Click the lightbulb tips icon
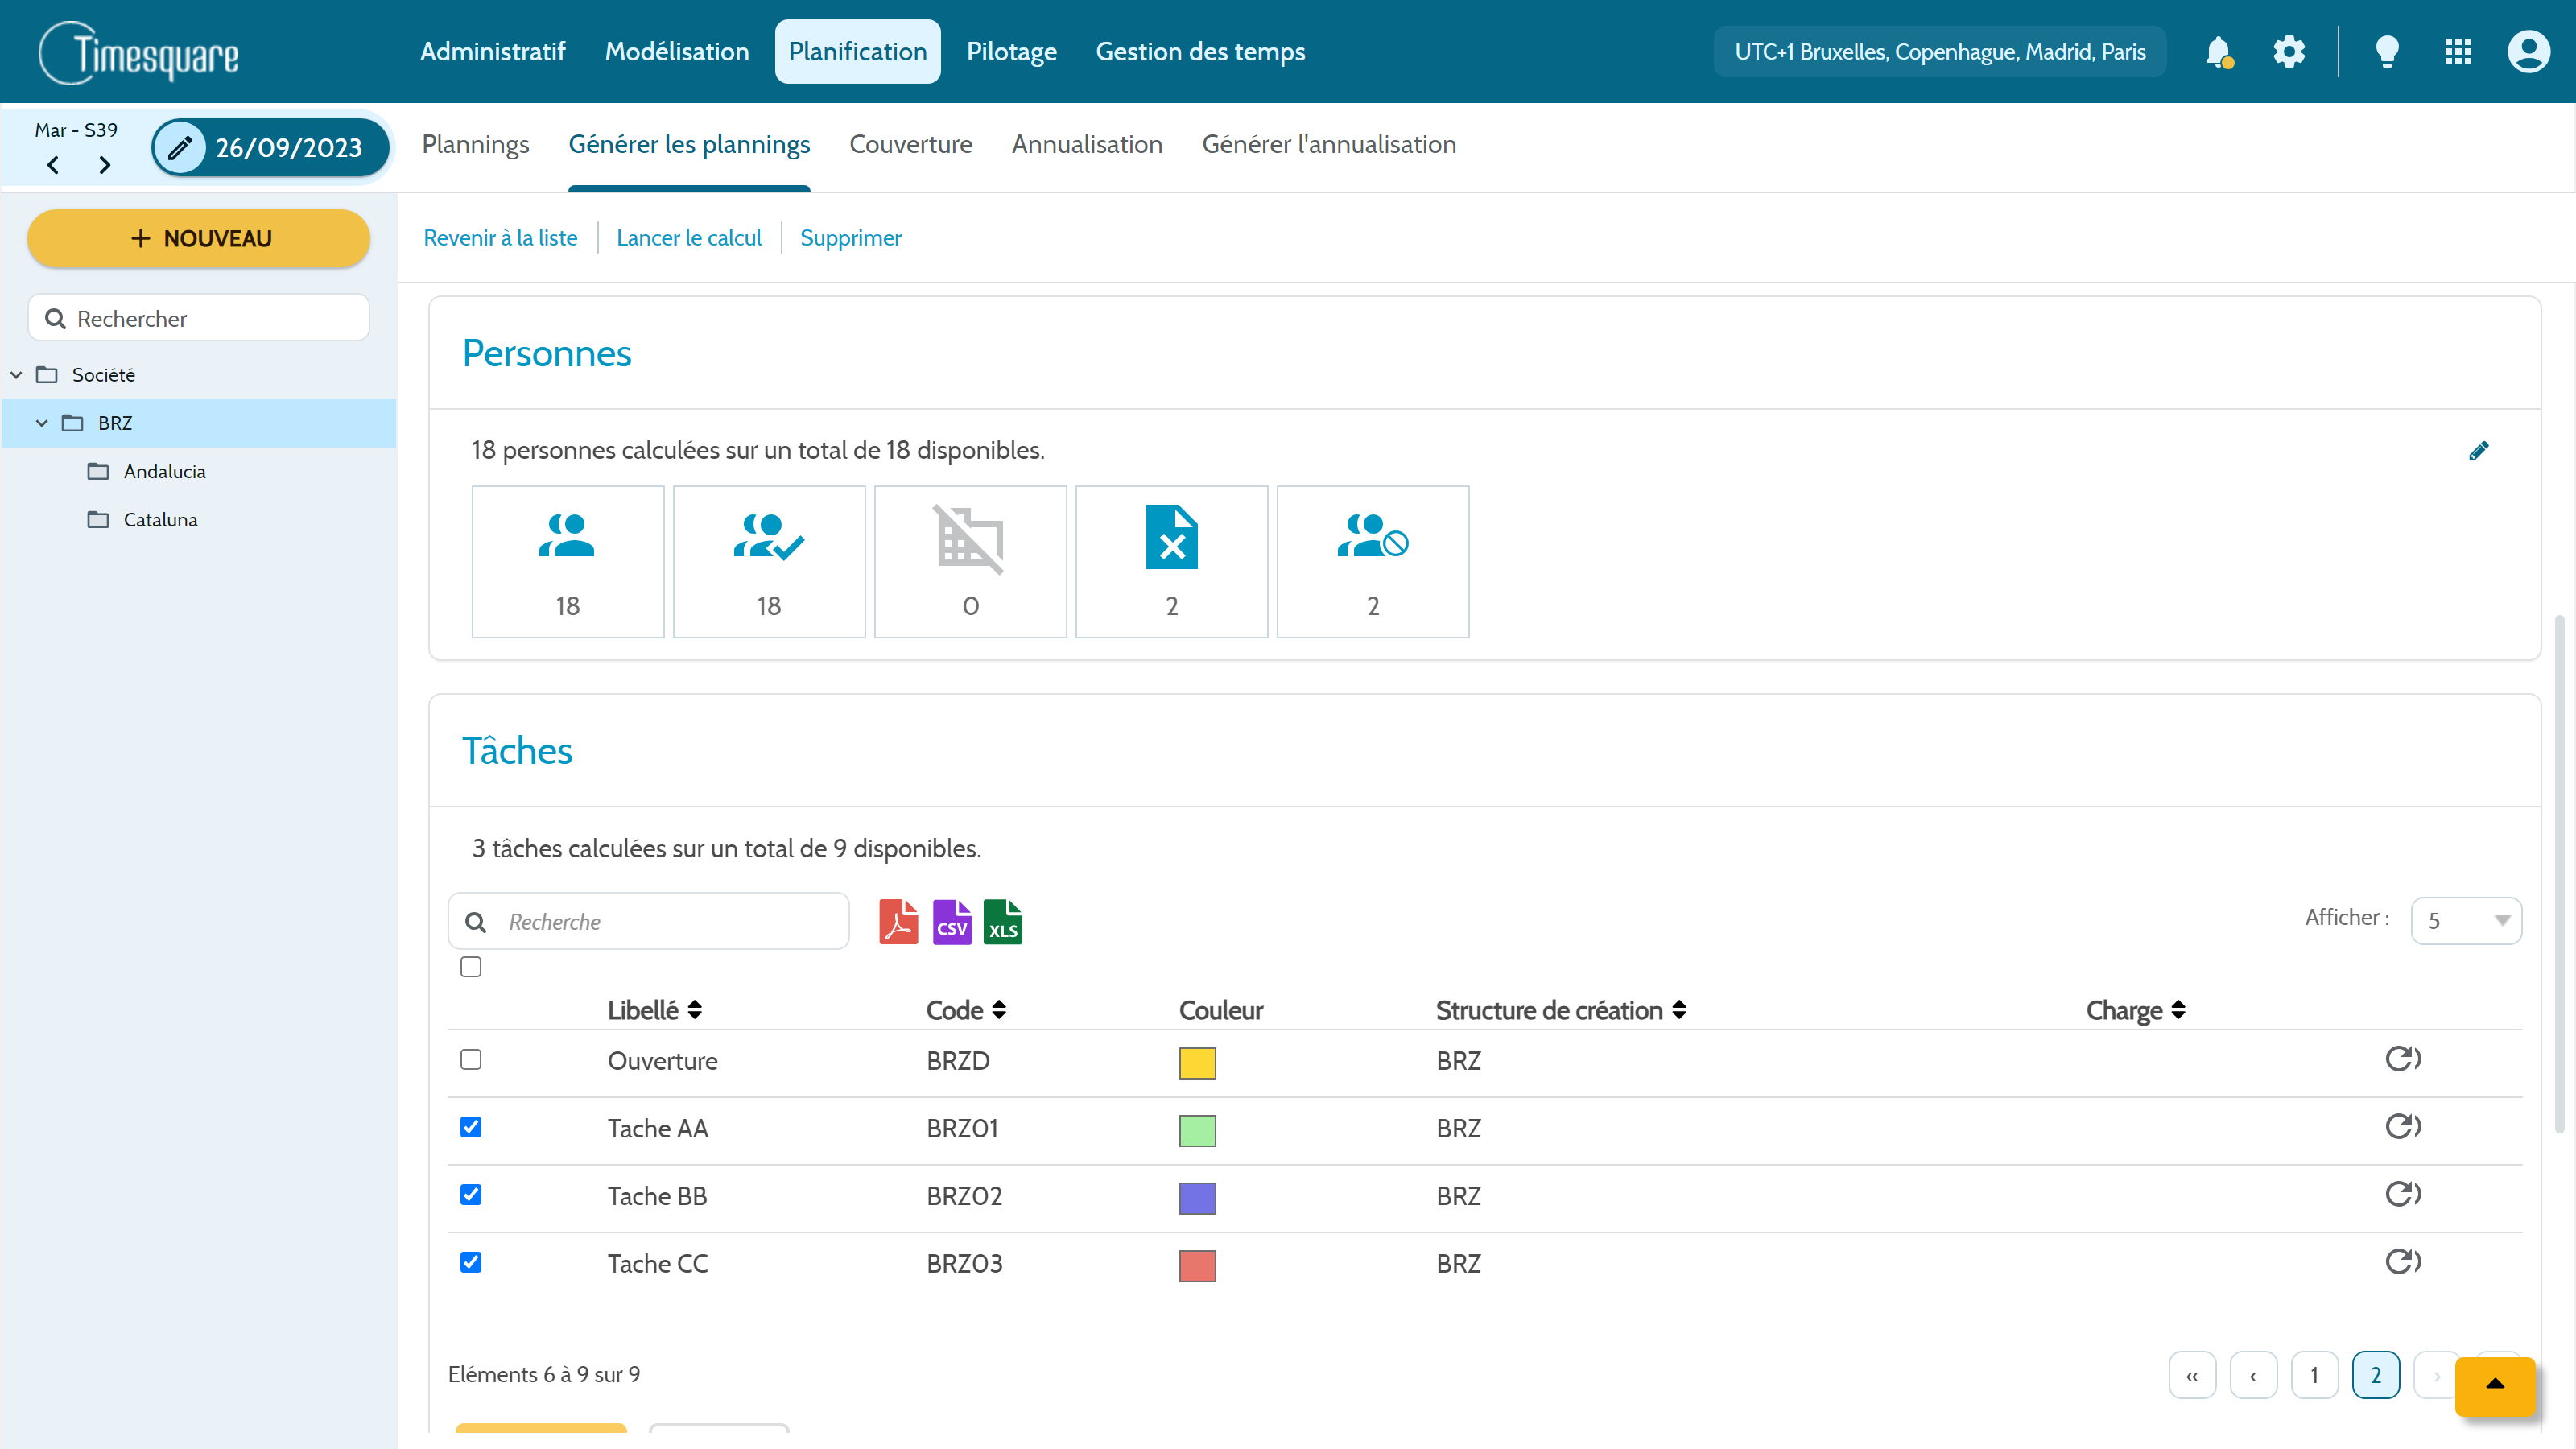 [x=2387, y=52]
